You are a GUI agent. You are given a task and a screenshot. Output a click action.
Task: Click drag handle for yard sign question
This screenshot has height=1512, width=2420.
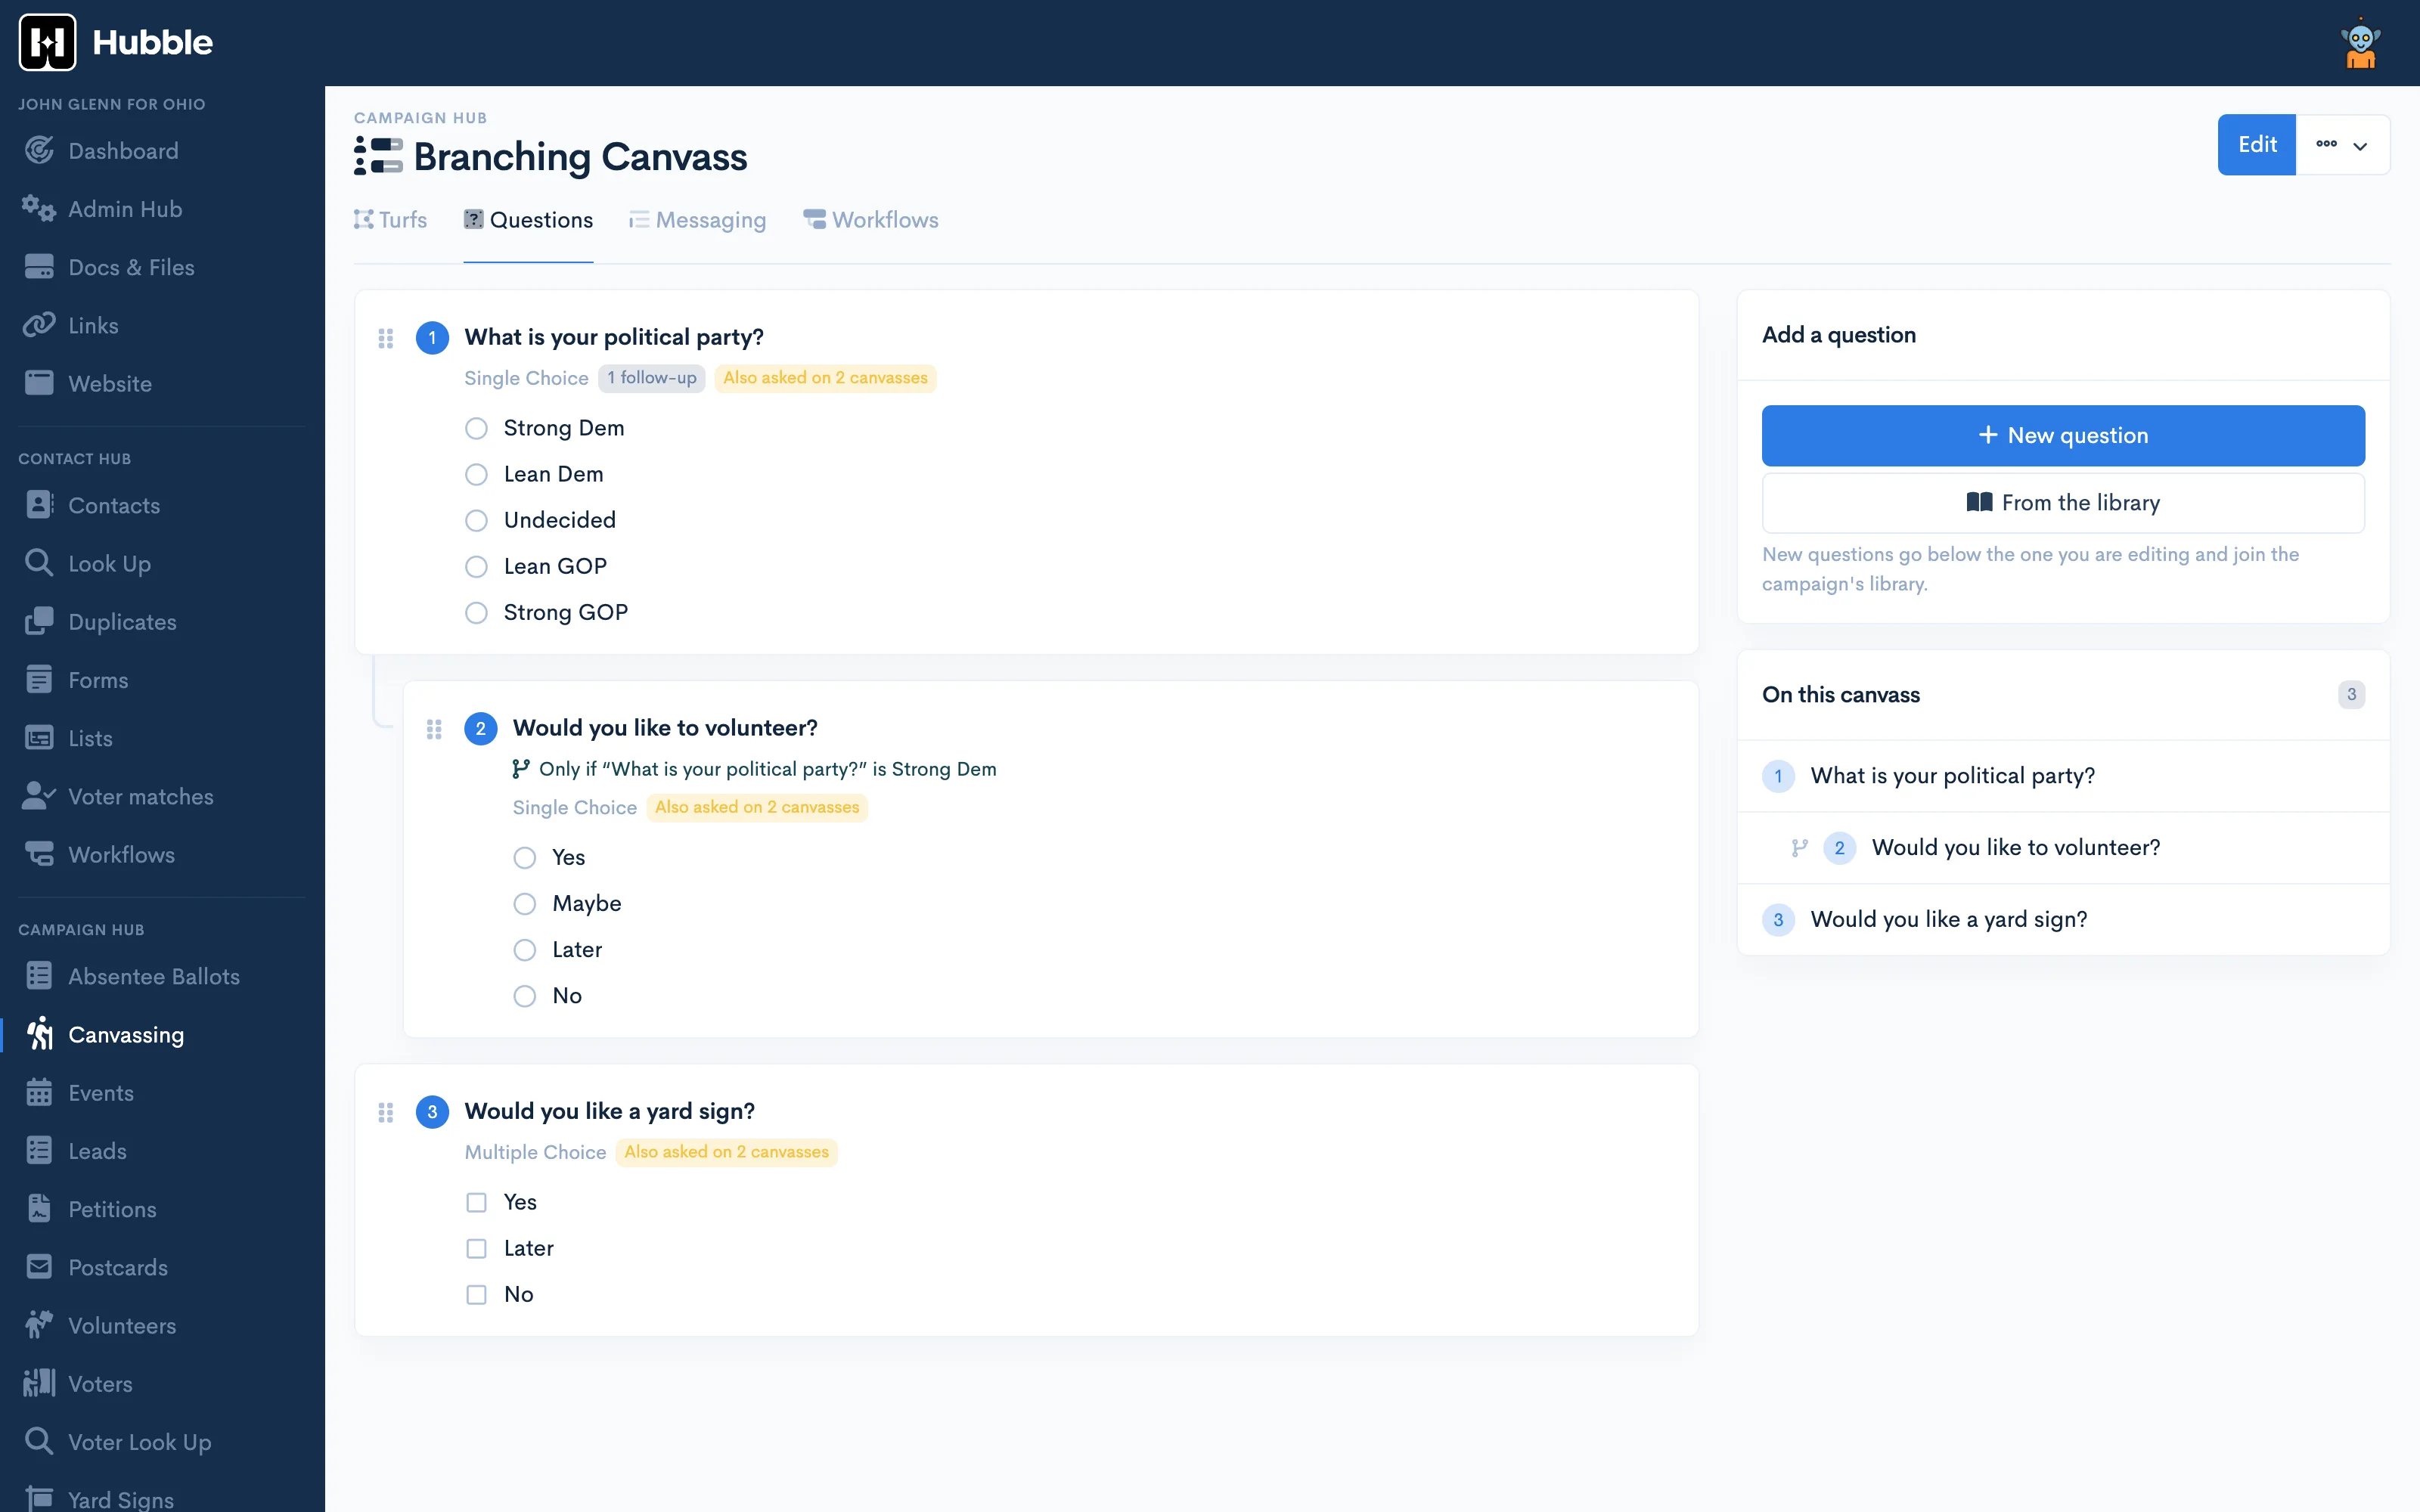pos(386,1112)
